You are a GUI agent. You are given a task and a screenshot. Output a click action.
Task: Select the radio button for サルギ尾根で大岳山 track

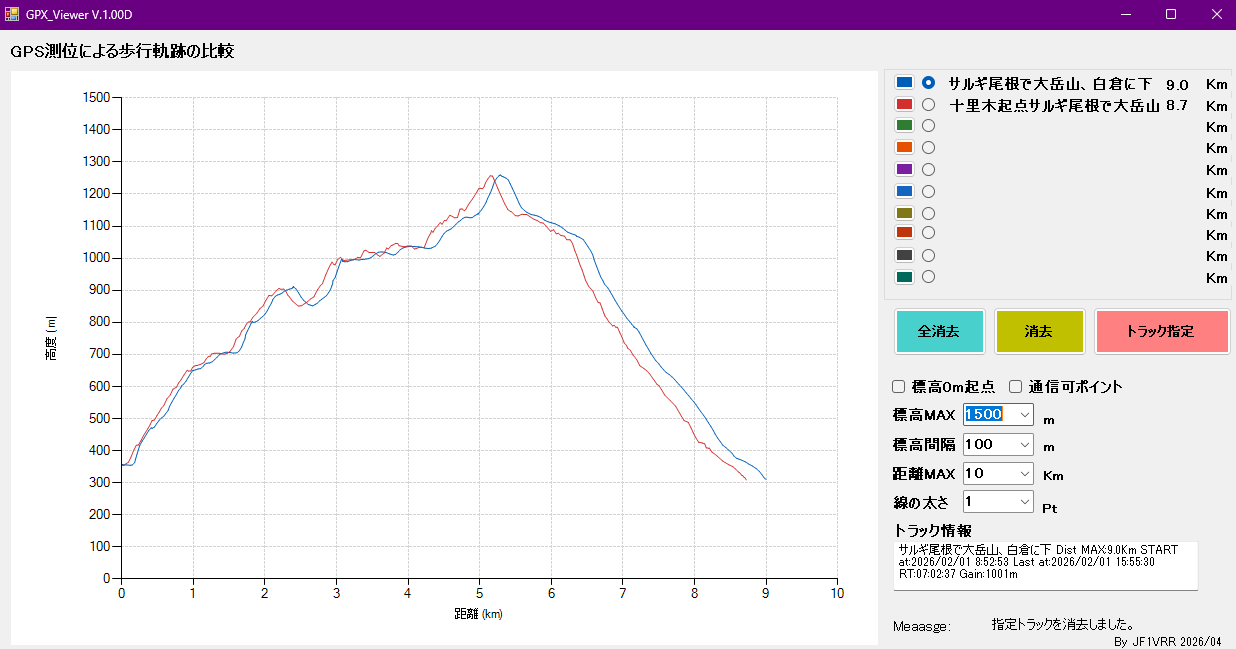[x=928, y=83]
